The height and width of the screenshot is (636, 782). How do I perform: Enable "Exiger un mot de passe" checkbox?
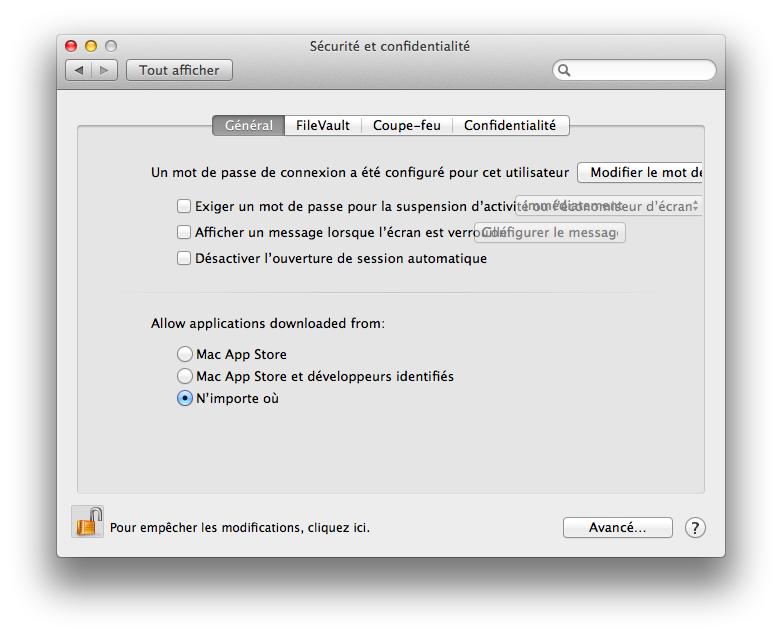[x=184, y=206]
